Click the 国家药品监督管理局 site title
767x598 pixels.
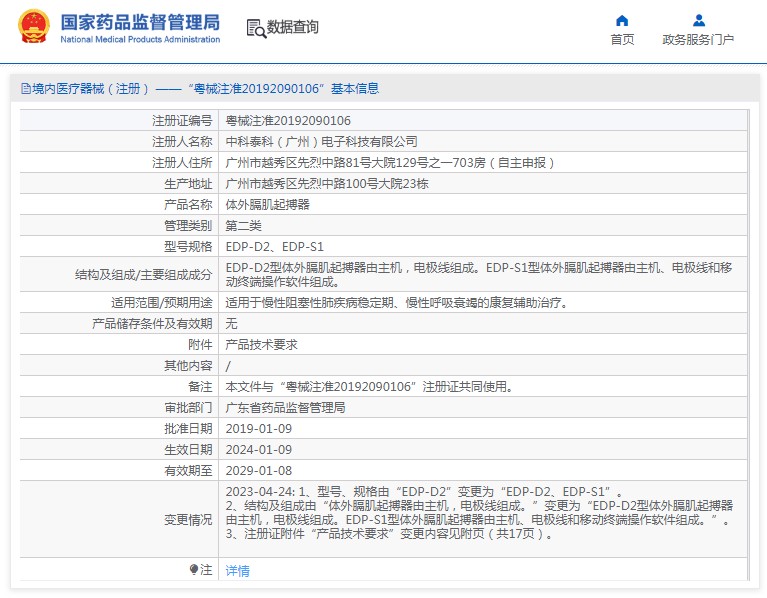tap(140, 22)
